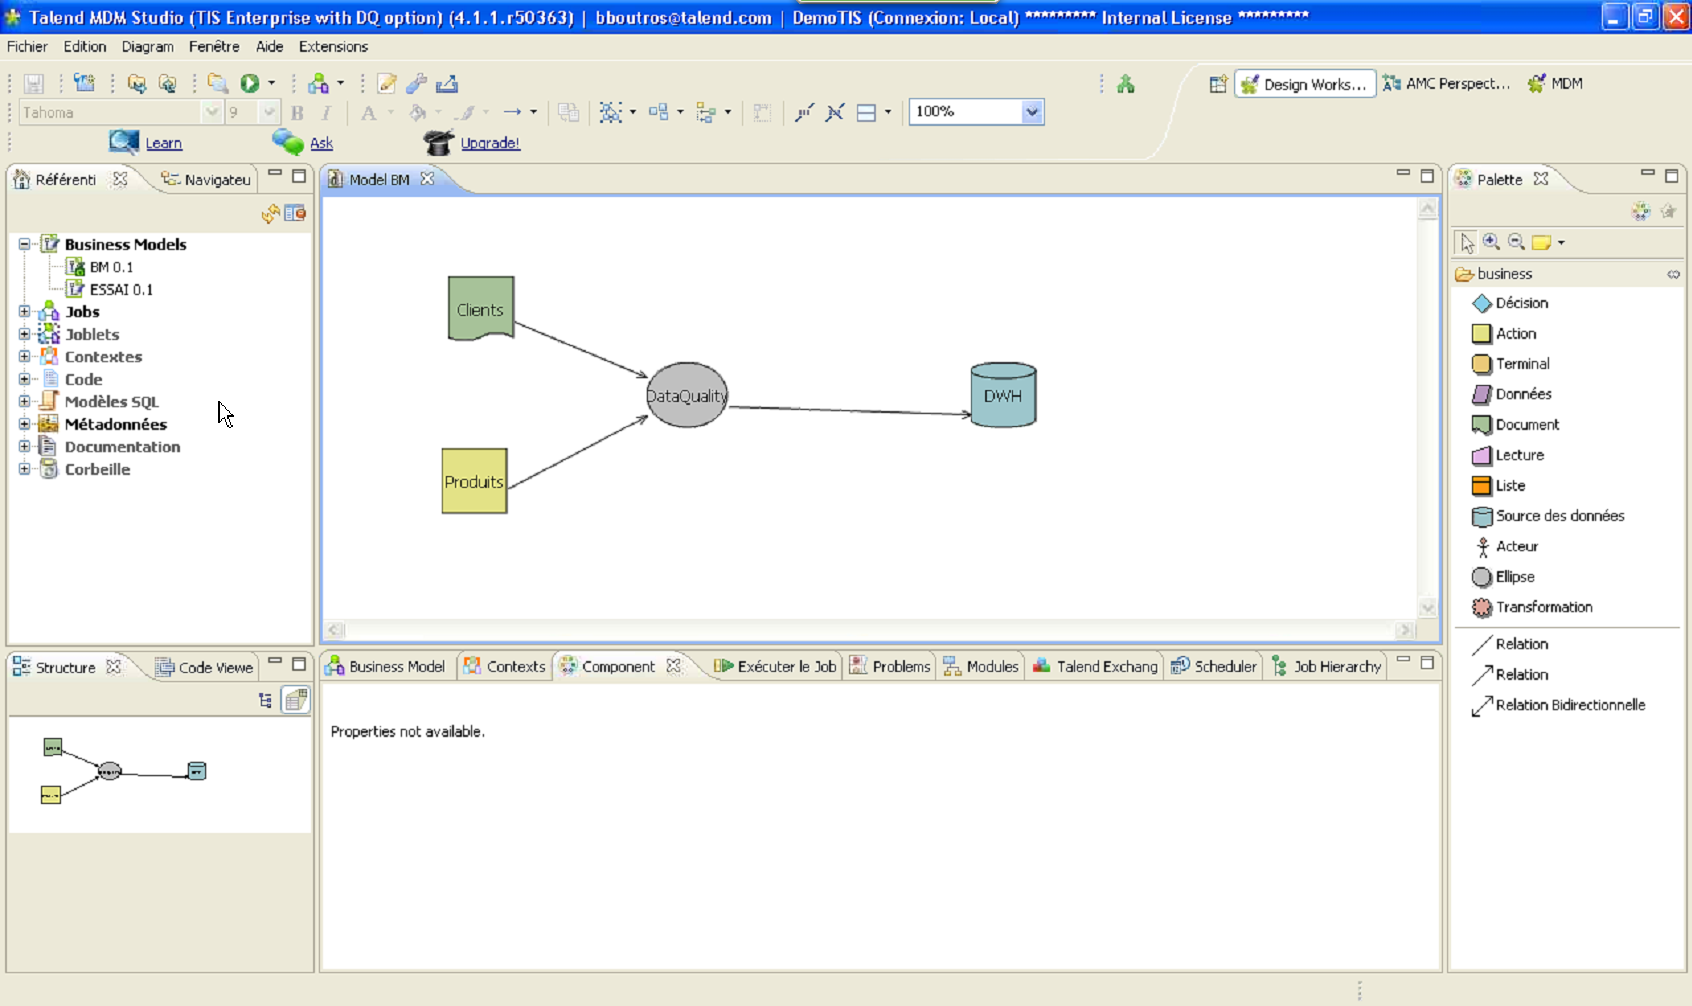Image resolution: width=1692 pixels, height=1006 pixels.
Task: Switch to the Code Viewer tab
Action: (x=204, y=668)
